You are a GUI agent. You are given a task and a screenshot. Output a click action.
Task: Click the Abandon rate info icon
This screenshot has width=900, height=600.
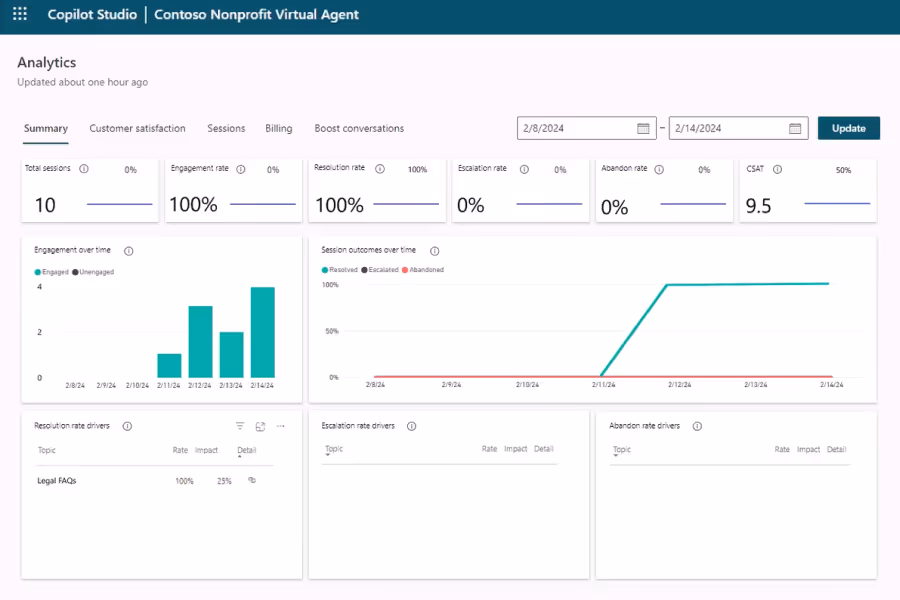pyautogui.click(x=660, y=169)
